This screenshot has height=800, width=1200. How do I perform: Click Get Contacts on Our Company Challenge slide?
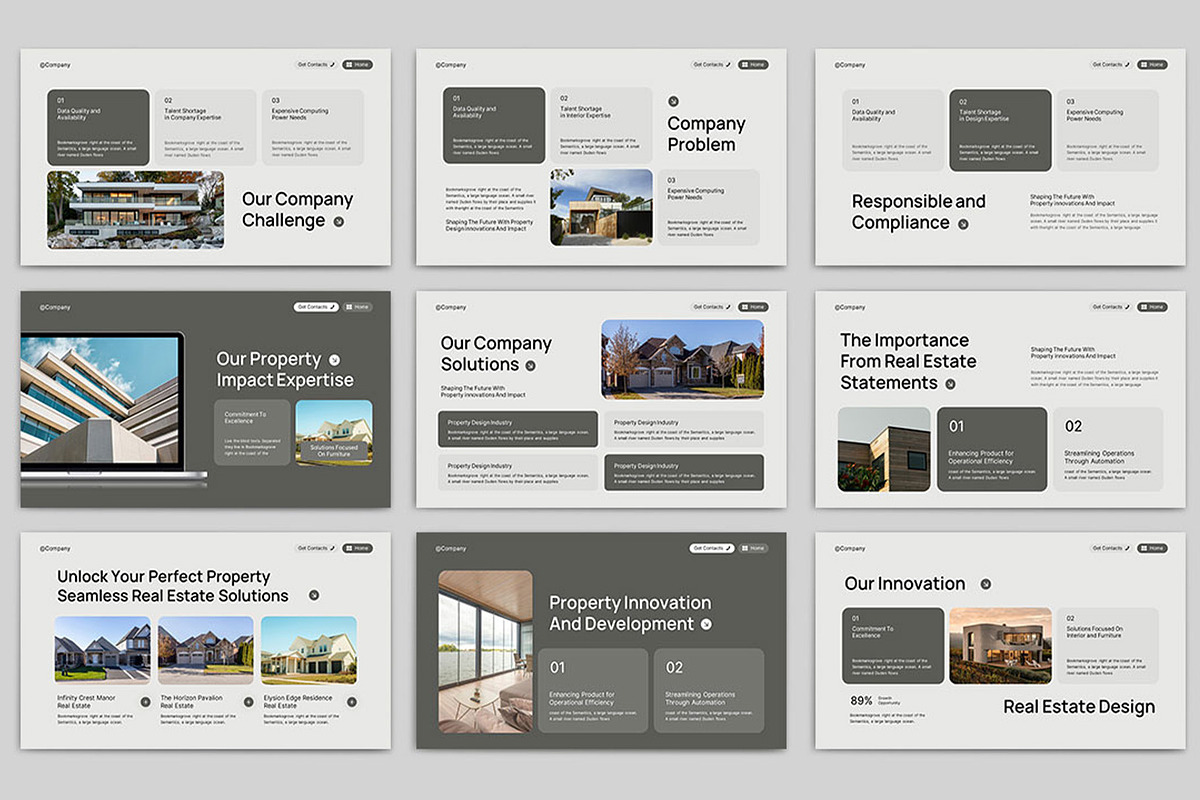pyautogui.click(x=316, y=64)
